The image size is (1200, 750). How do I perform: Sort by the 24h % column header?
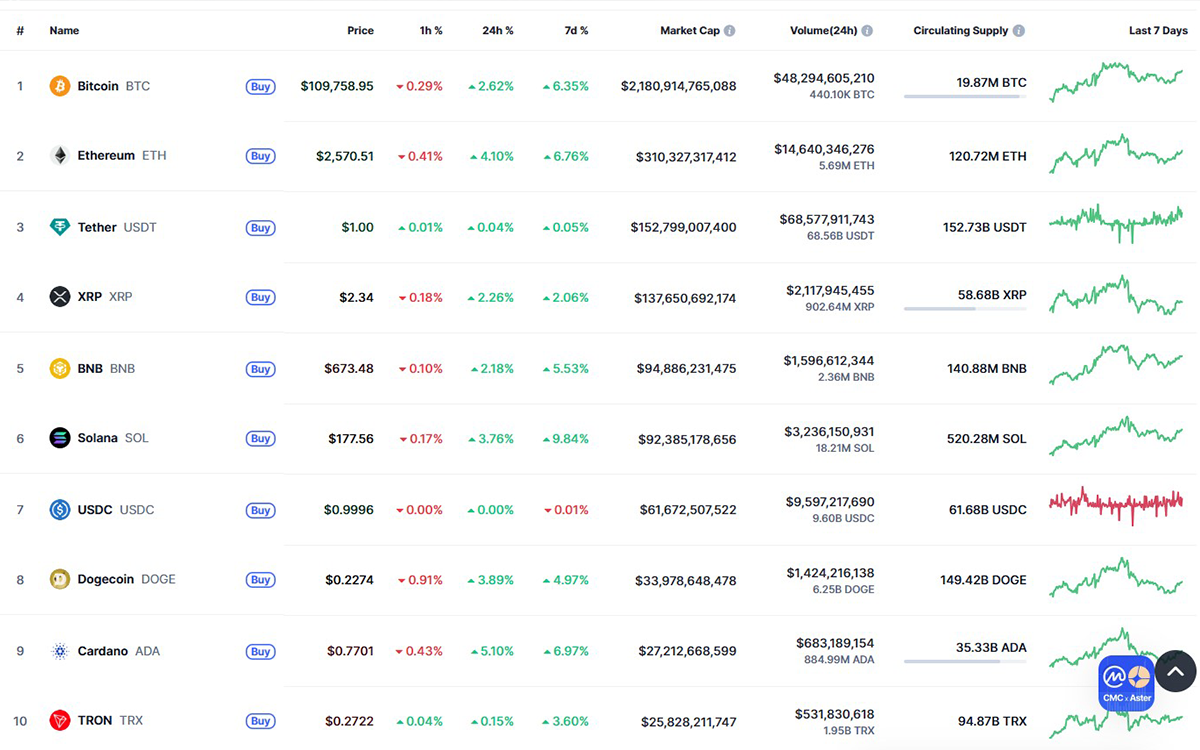click(498, 31)
